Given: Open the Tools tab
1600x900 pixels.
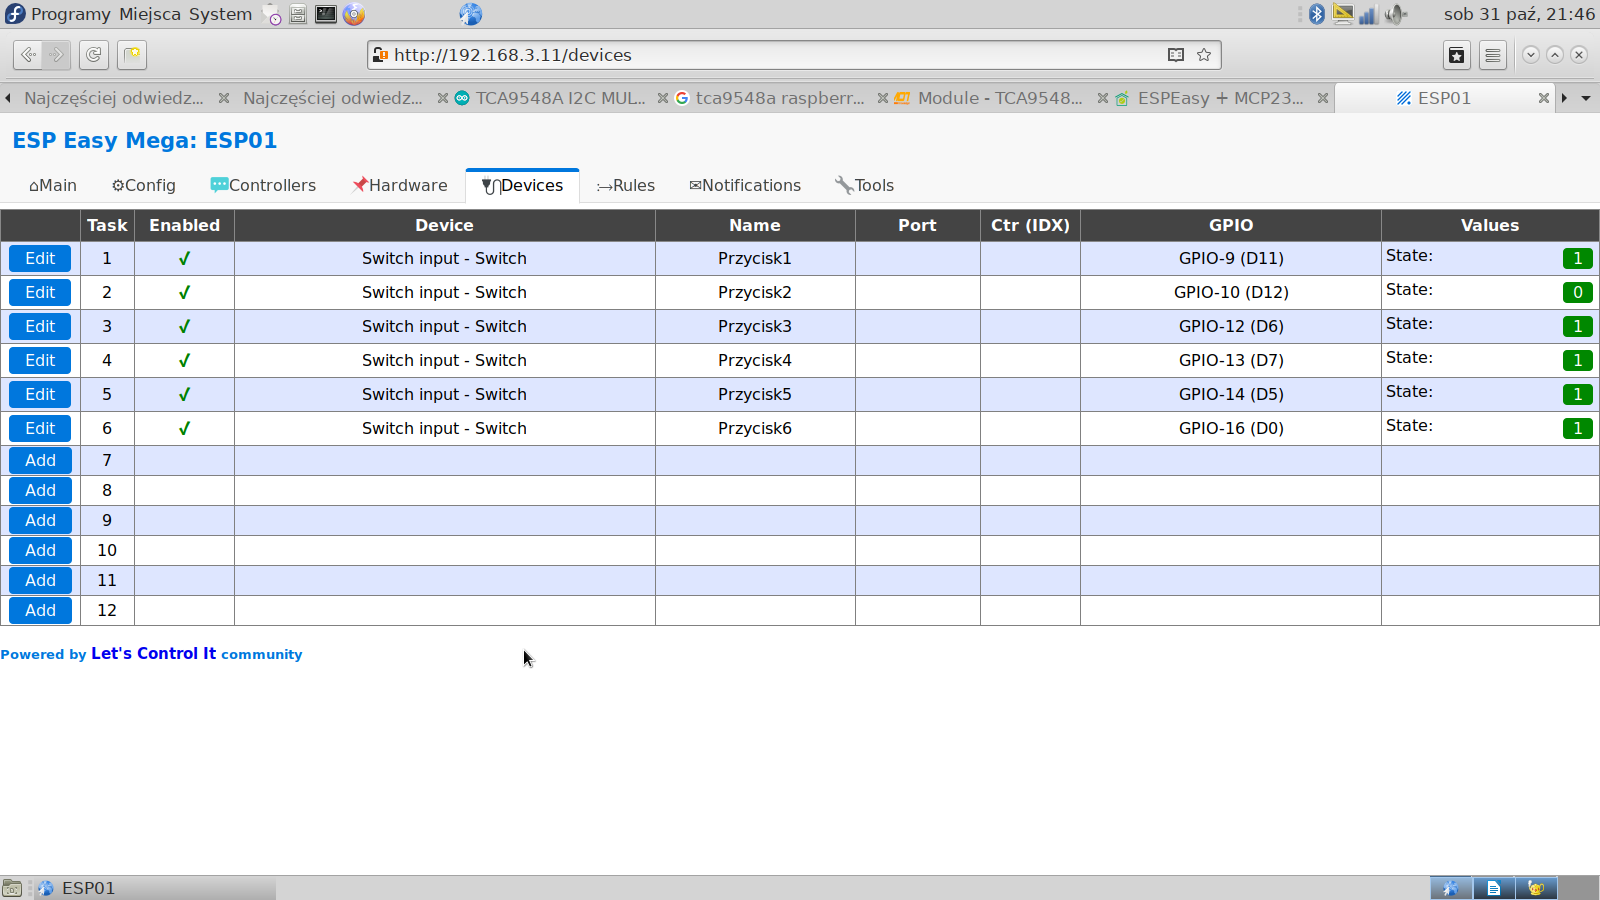Looking at the screenshot, I should click(x=865, y=185).
